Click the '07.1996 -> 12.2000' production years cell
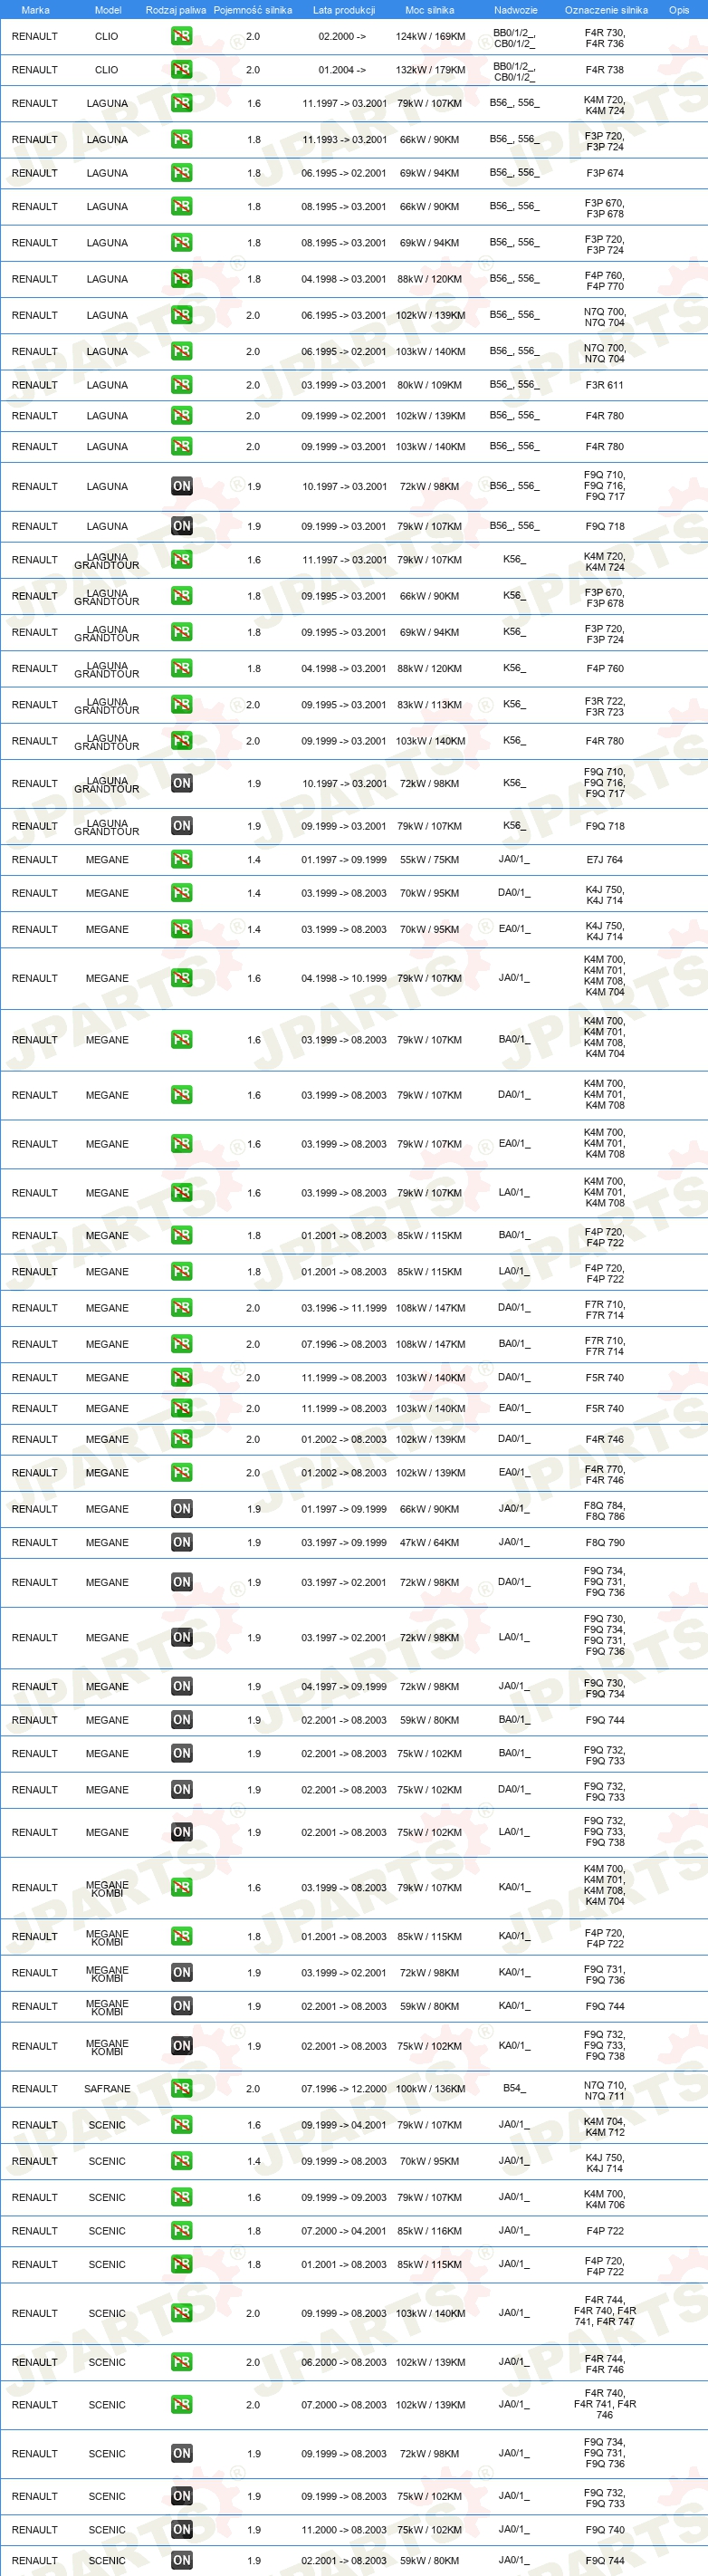The image size is (708, 2576). pos(344,2089)
